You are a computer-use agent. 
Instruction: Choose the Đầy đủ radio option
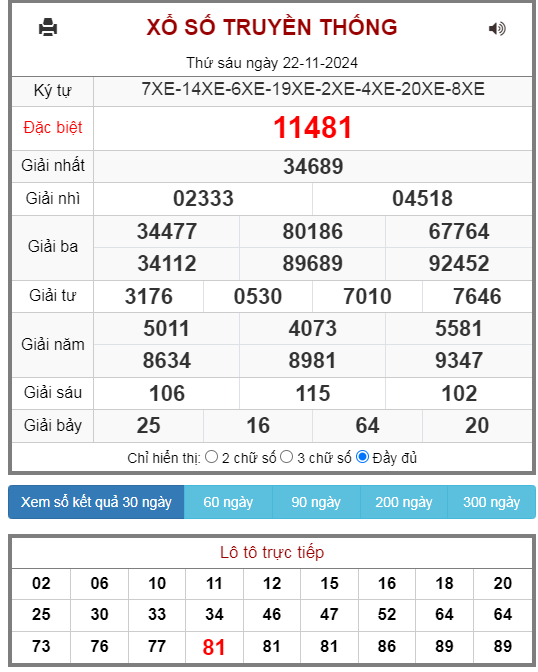[362, 457]
